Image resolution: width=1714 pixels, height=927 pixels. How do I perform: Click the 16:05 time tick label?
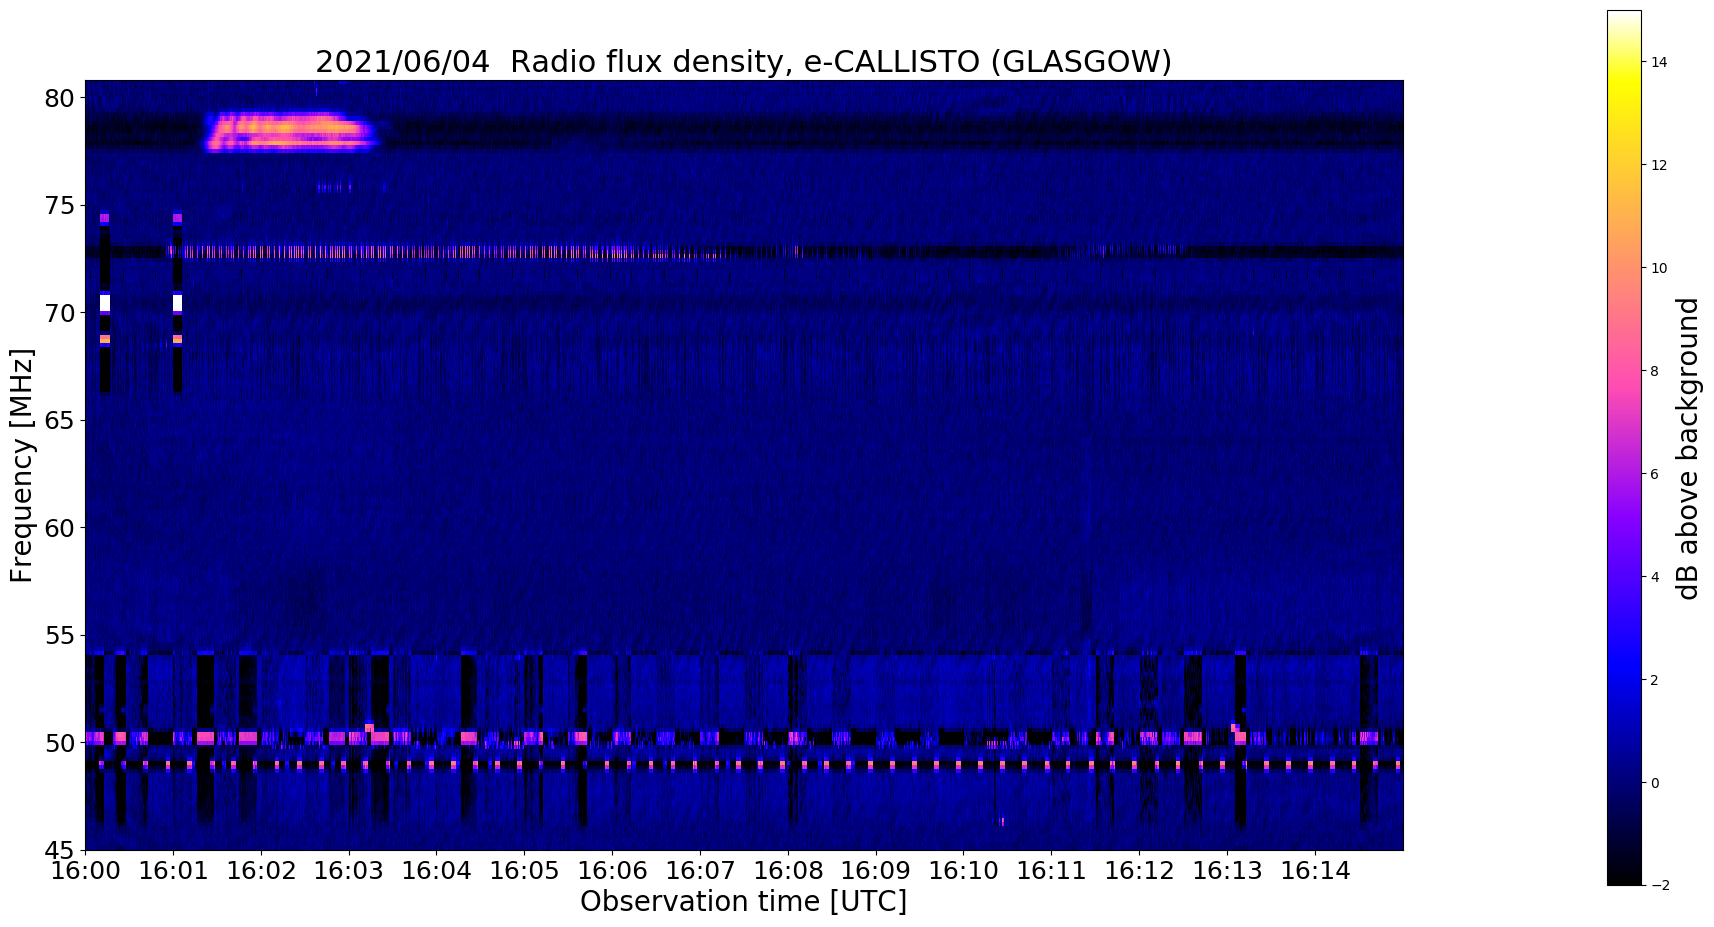[x=525, y=870]
